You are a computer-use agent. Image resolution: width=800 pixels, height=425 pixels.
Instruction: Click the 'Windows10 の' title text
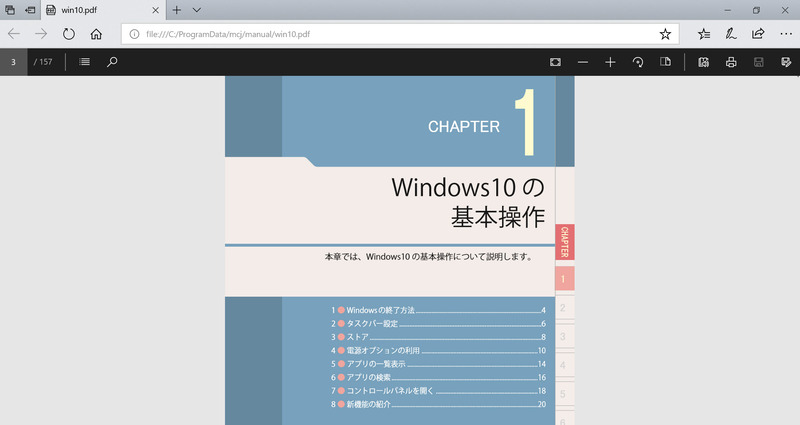point(468,187)
